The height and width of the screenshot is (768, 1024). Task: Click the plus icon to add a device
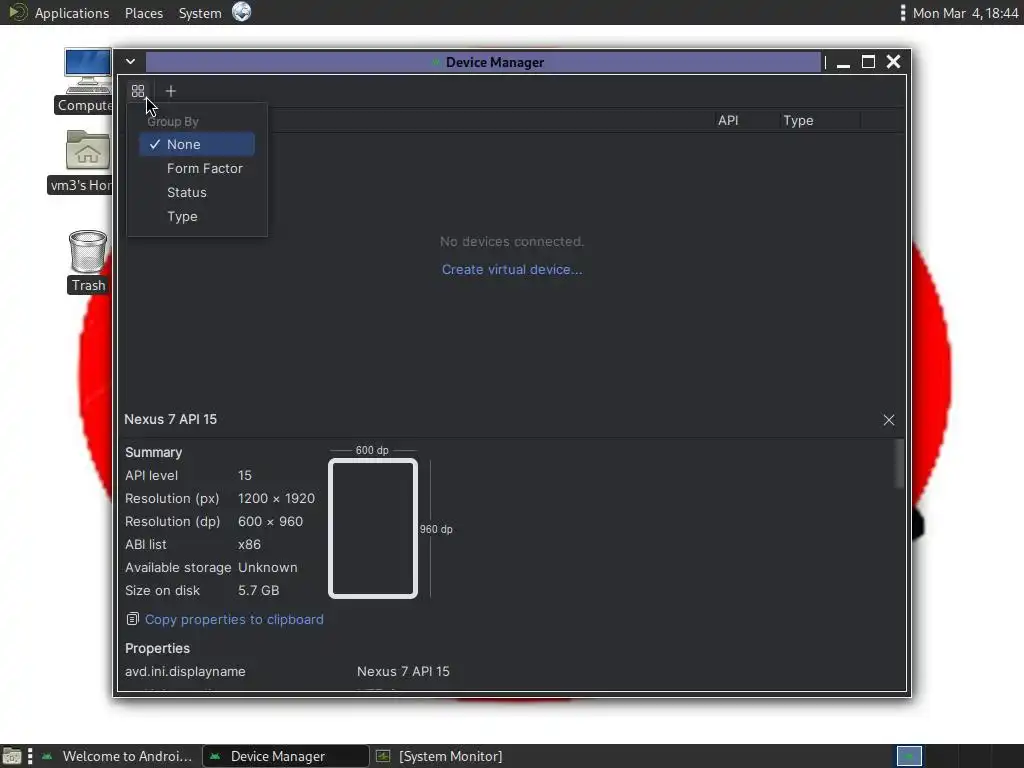click(170, 91)
